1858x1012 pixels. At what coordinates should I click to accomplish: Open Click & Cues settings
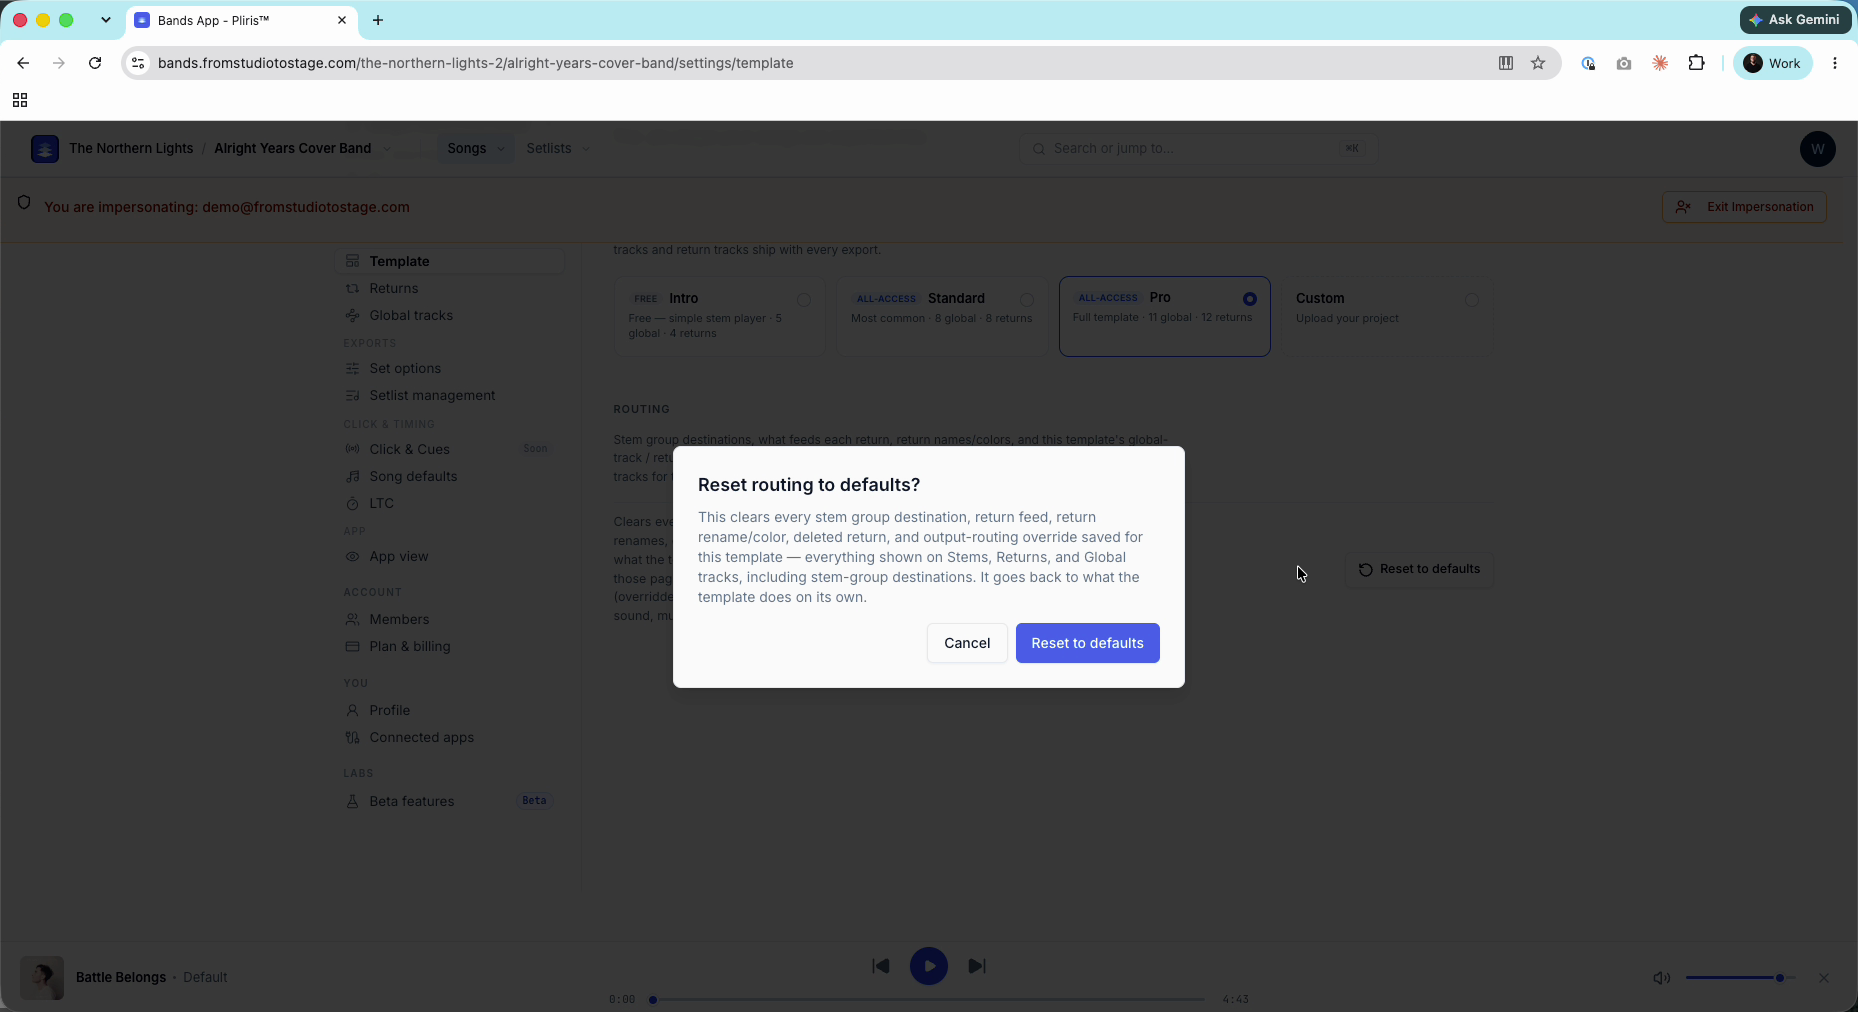tap(450, 449)
